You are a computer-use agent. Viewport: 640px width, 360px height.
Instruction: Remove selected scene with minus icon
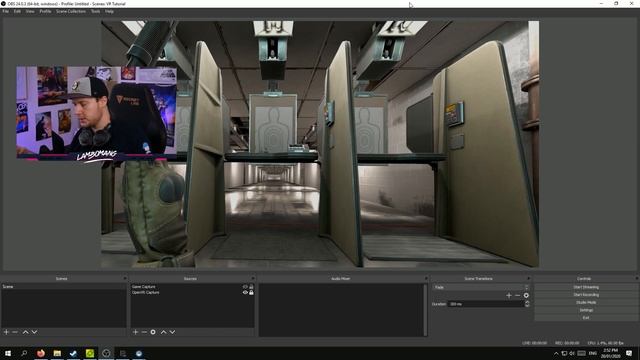pos(15,332)
